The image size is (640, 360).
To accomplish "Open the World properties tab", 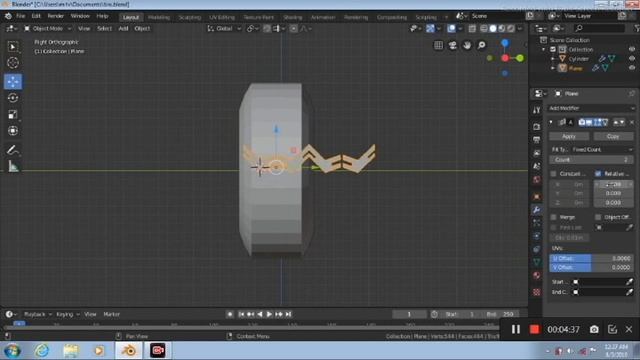I will [x=537, y=180].
